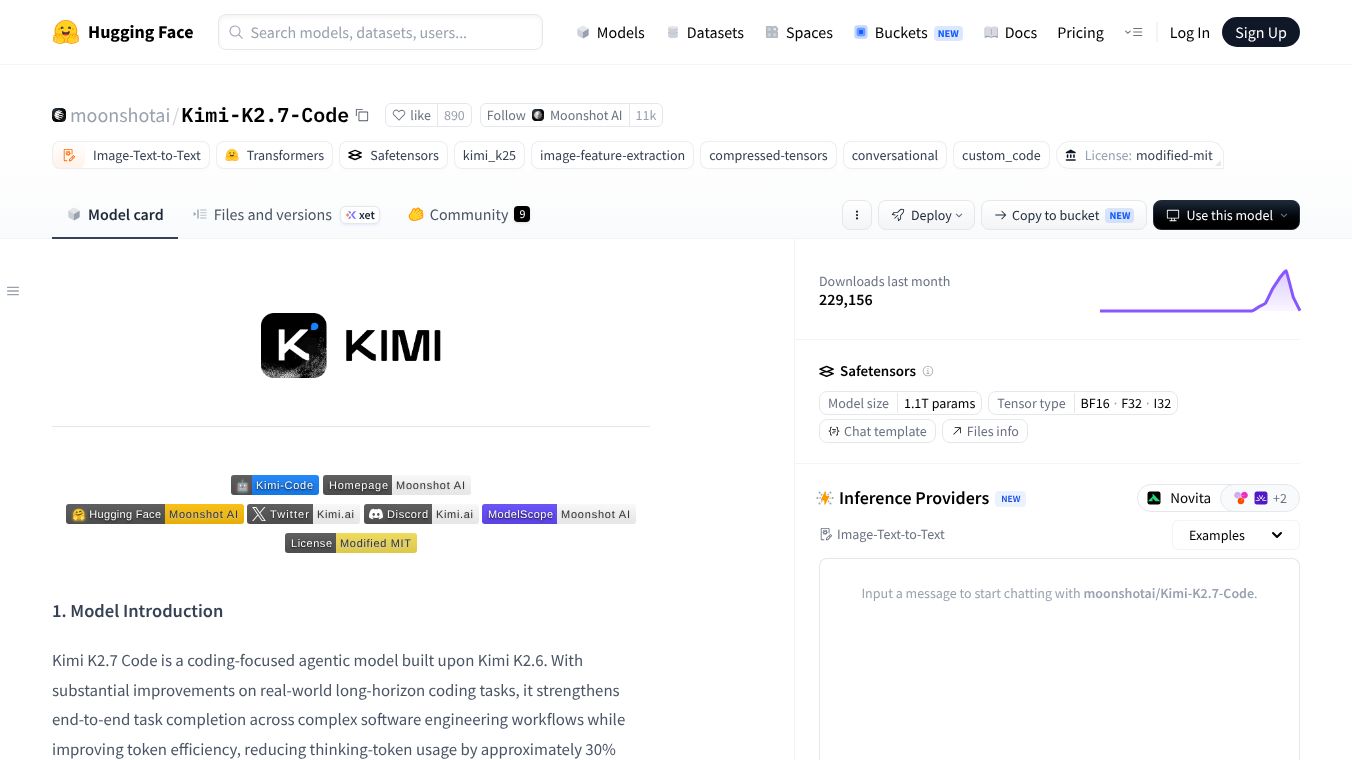Select the conversational tag
This screenshot has width=1352, height=760.
click(895, 156)
